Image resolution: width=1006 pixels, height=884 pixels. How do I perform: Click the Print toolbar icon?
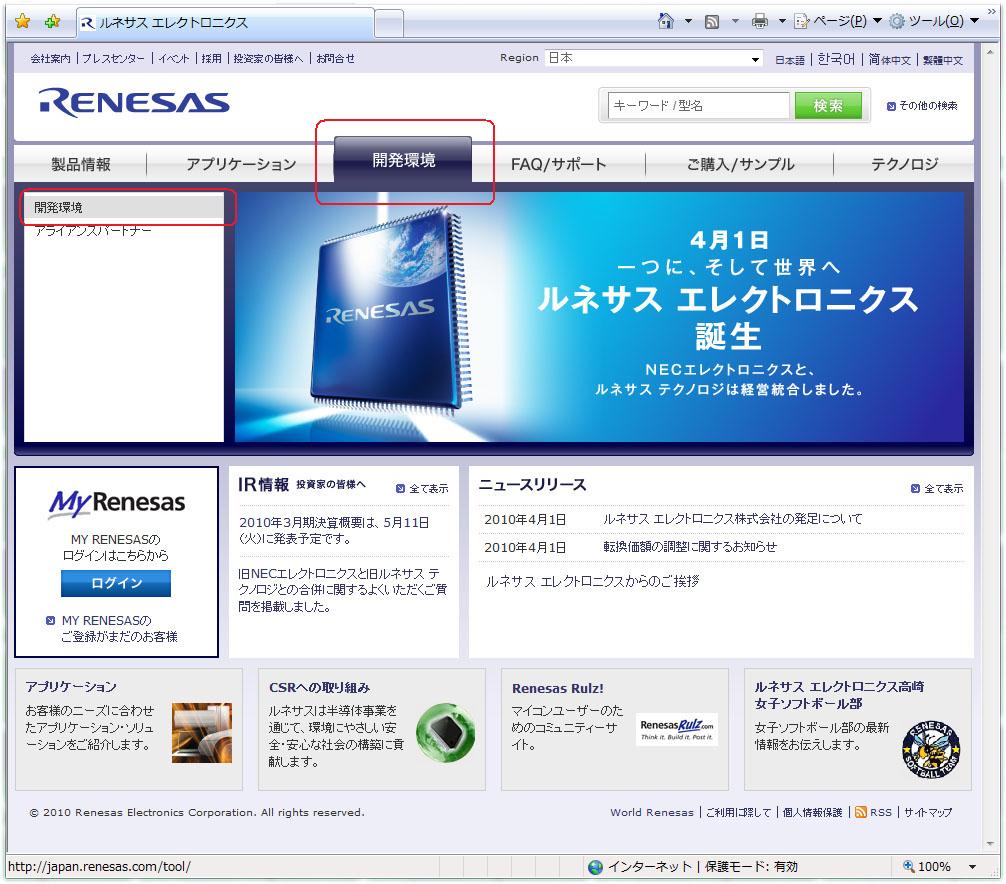(760, 21)
